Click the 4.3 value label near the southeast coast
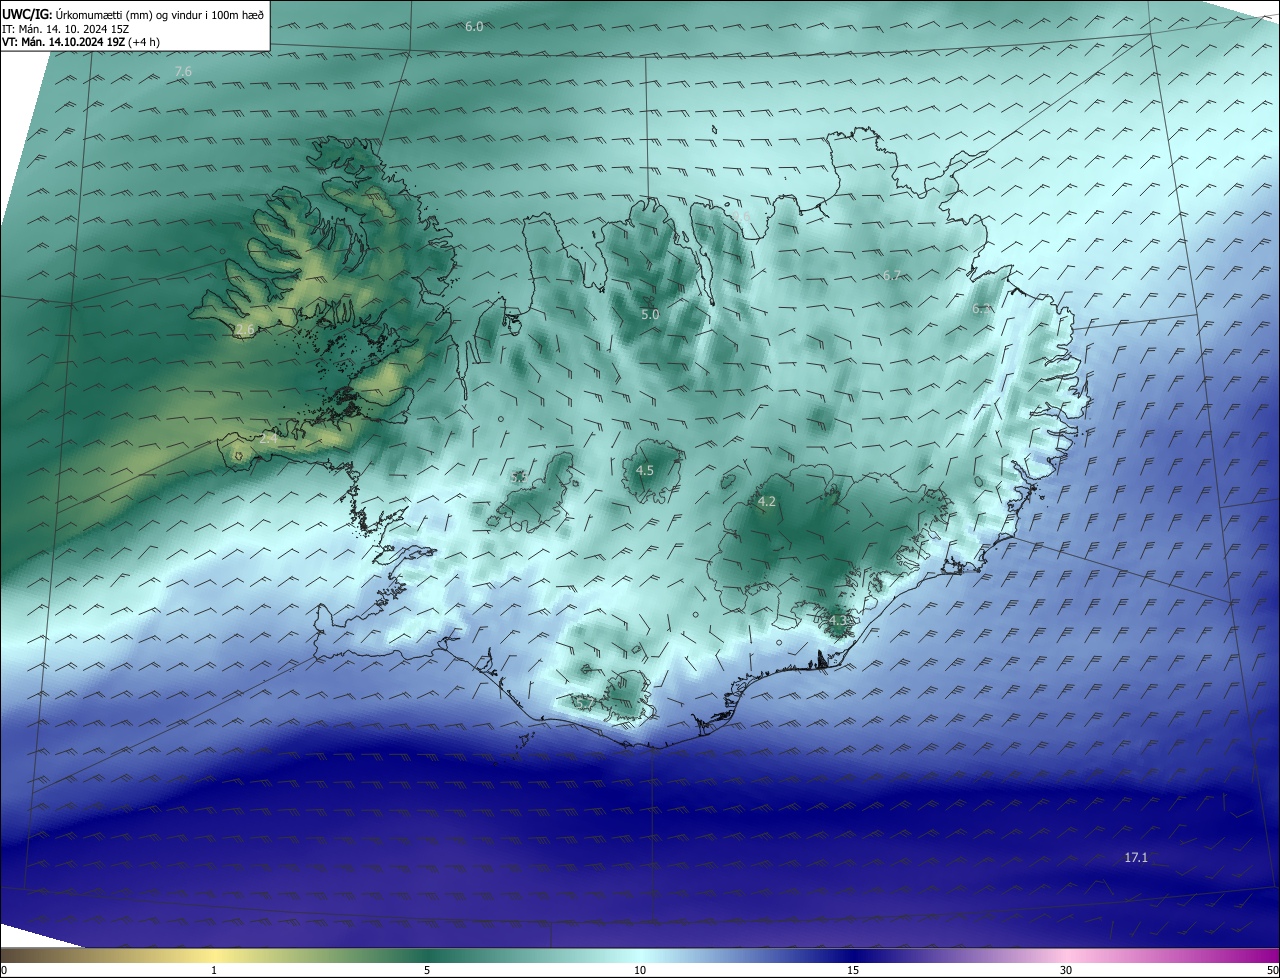1280x978 pixels. [x=838, y=620]
